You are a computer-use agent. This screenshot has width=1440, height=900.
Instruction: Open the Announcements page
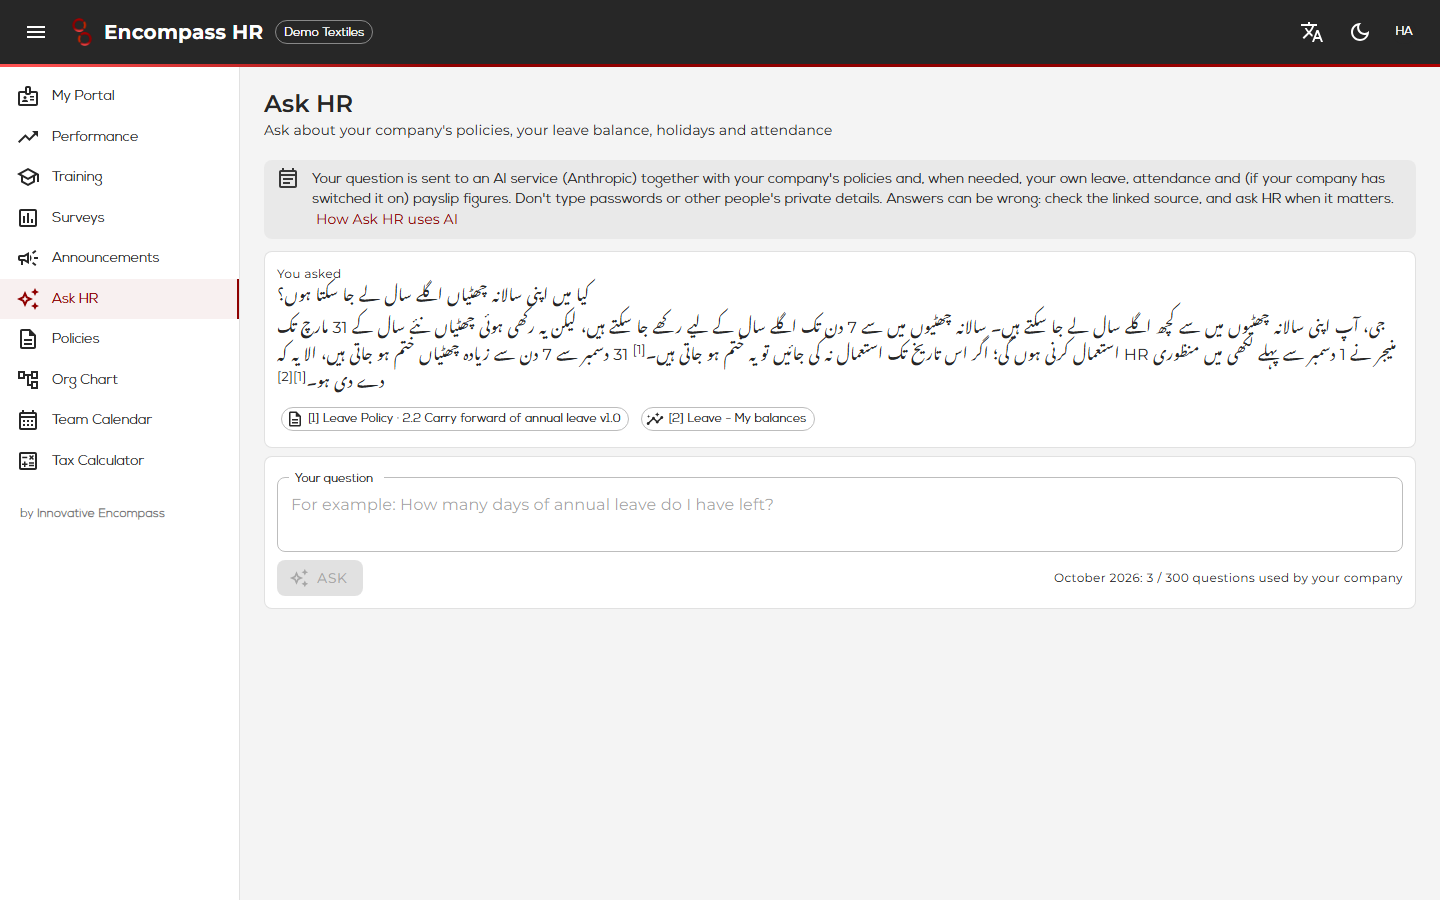pyautogui.click(x=119, y=257)
